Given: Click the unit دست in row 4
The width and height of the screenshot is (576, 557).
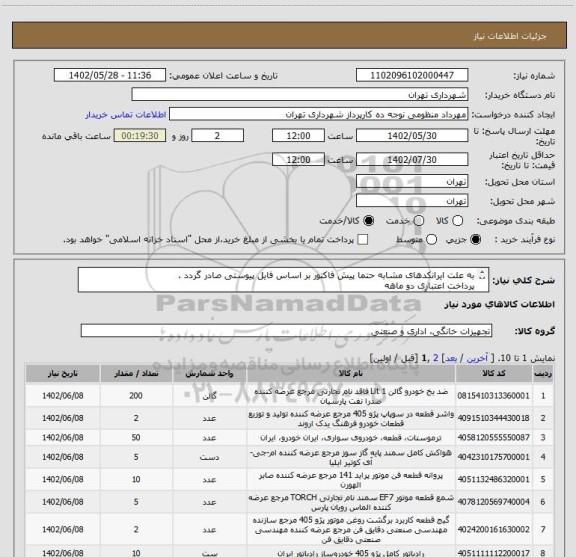Looking at the screenshot, I should pyautogui.click(x=209, y=457).
